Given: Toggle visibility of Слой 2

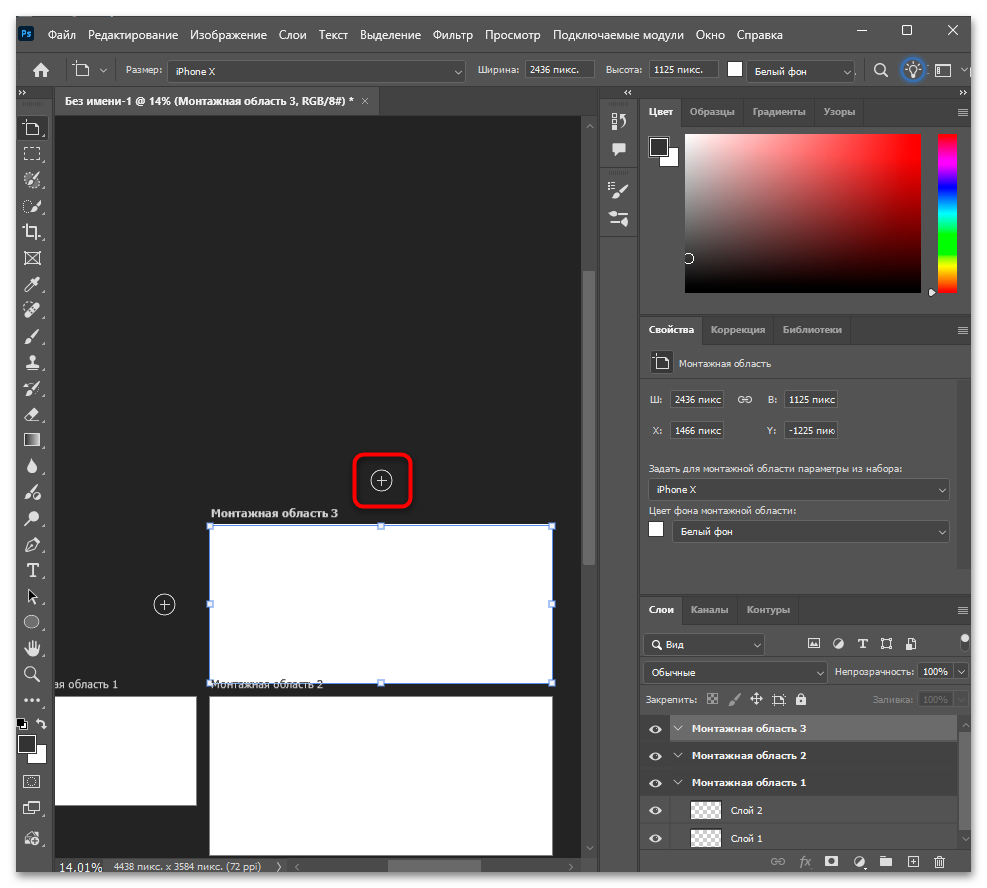Looking at the screenshot, I should (x=656, y=811).
